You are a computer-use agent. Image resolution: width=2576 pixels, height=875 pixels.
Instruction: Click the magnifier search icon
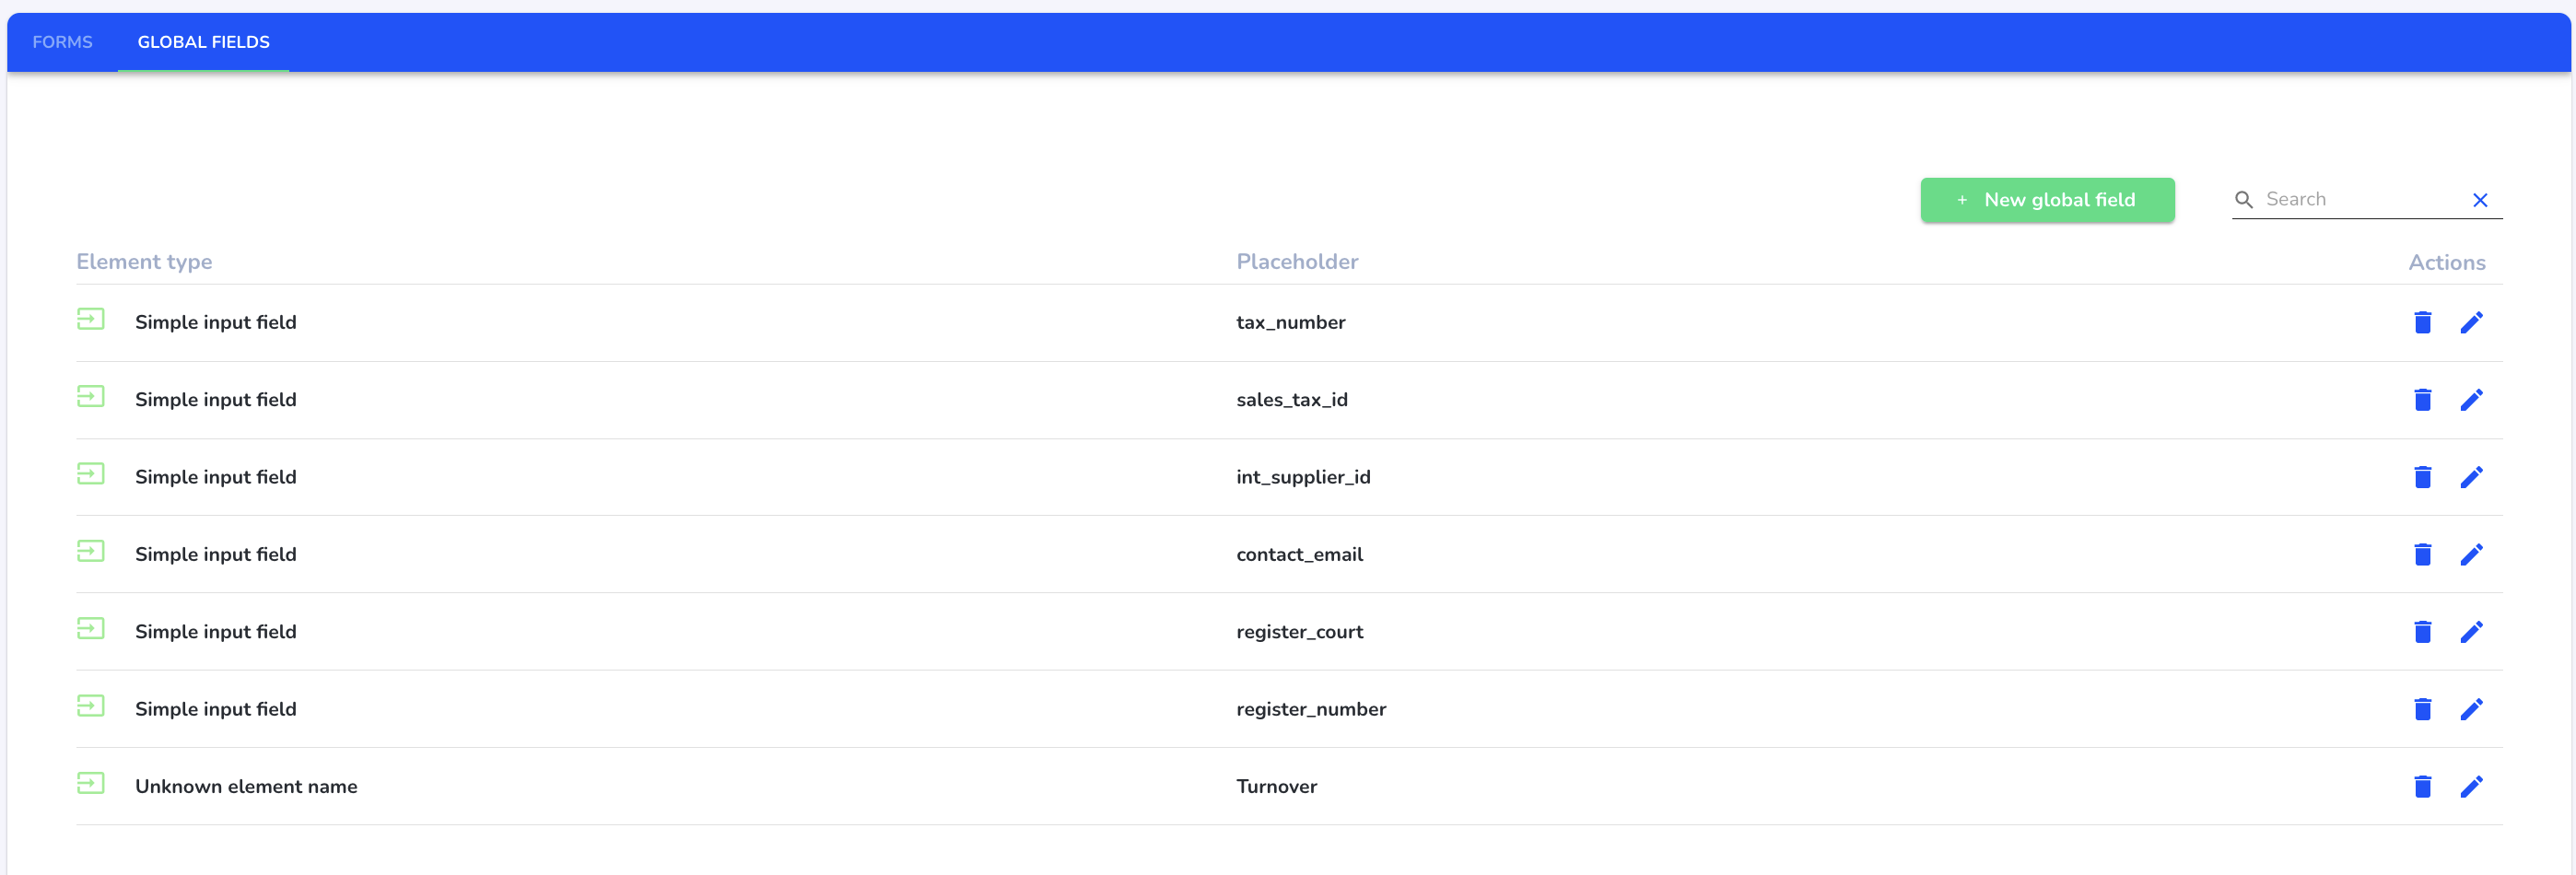point(2243,200)
